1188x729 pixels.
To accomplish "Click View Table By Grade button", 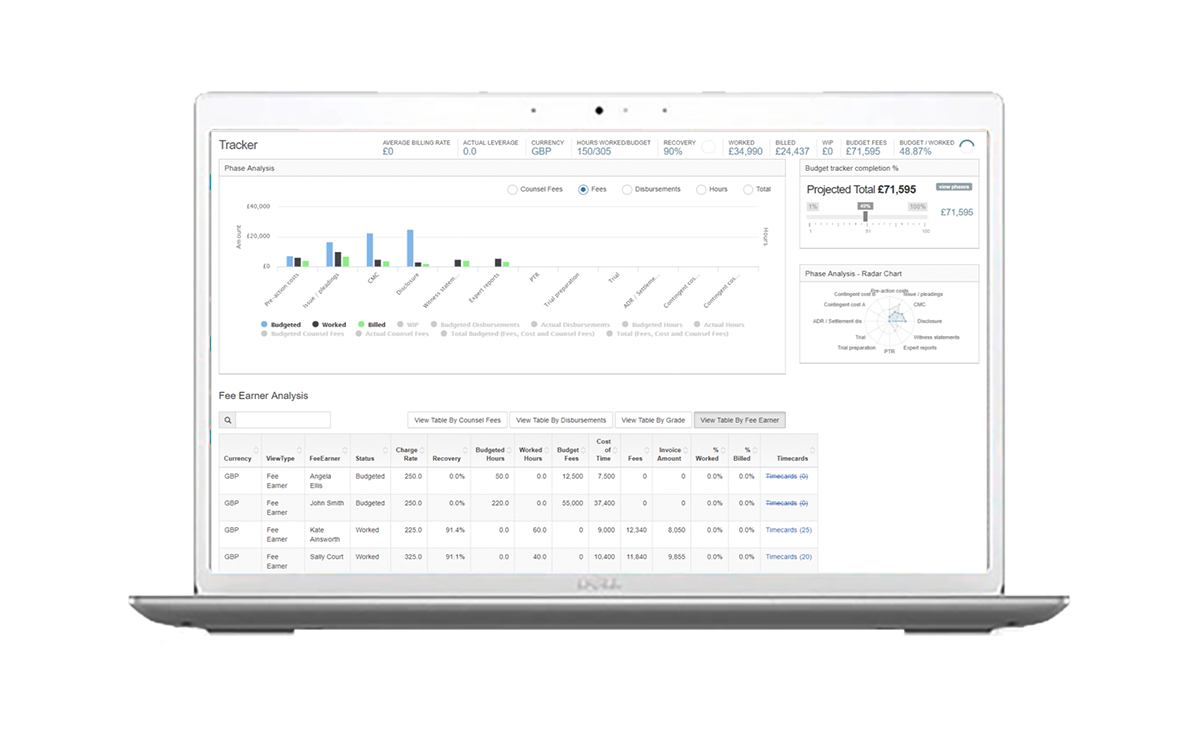I will (x=653, y=420).
